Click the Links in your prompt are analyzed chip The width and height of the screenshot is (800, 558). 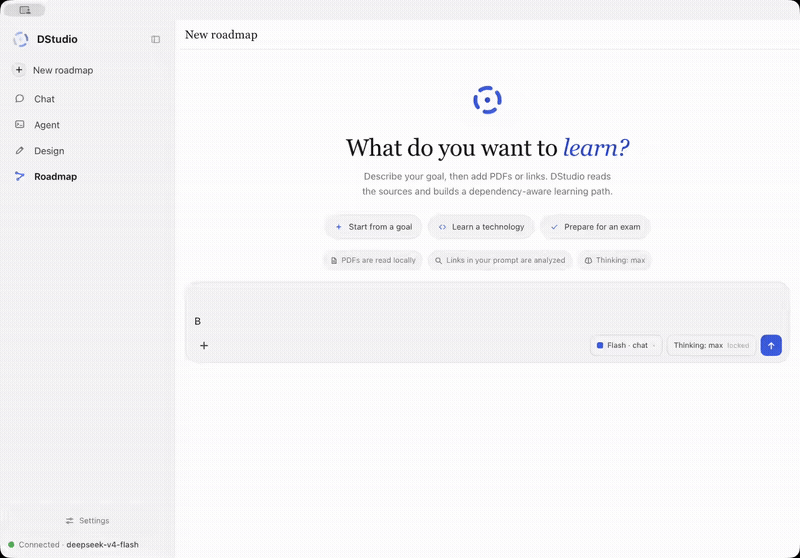coord(500,260)
